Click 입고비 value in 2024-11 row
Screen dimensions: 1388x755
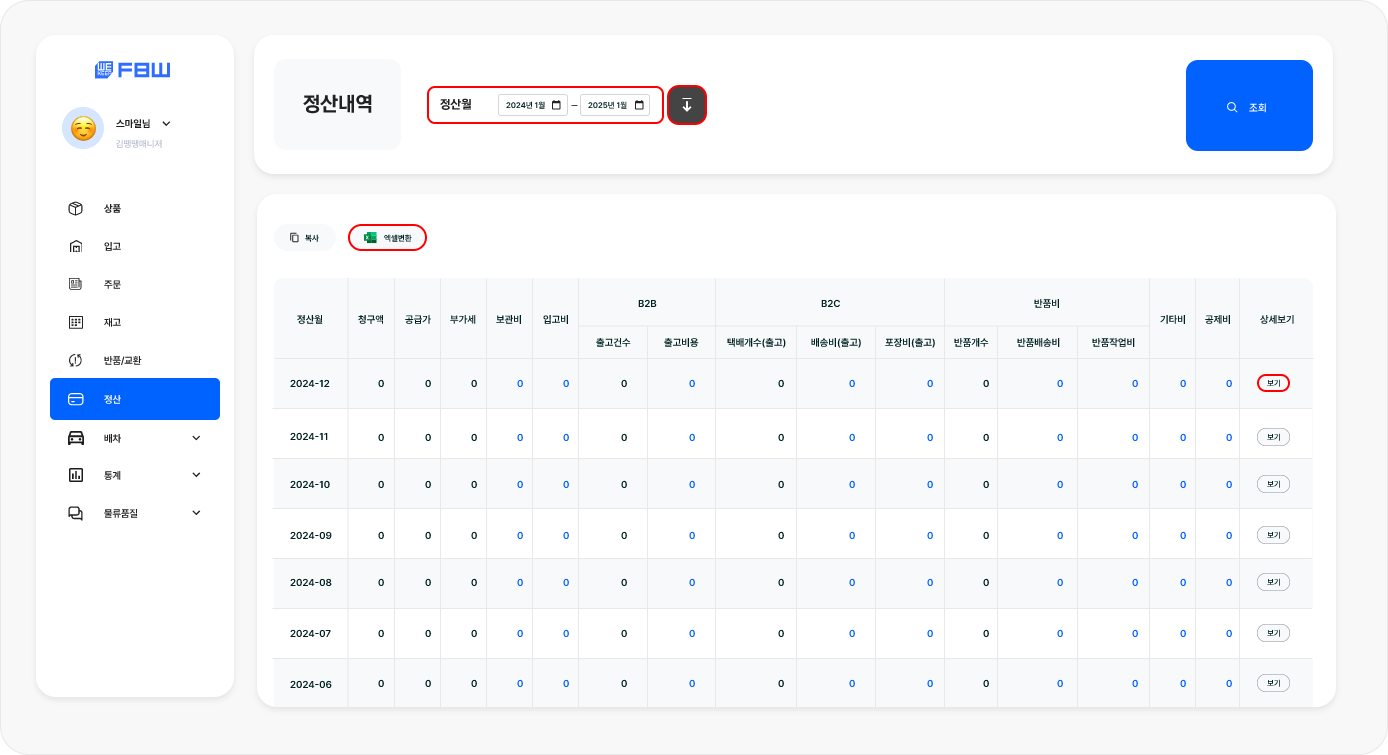click(x=566, y=437)
